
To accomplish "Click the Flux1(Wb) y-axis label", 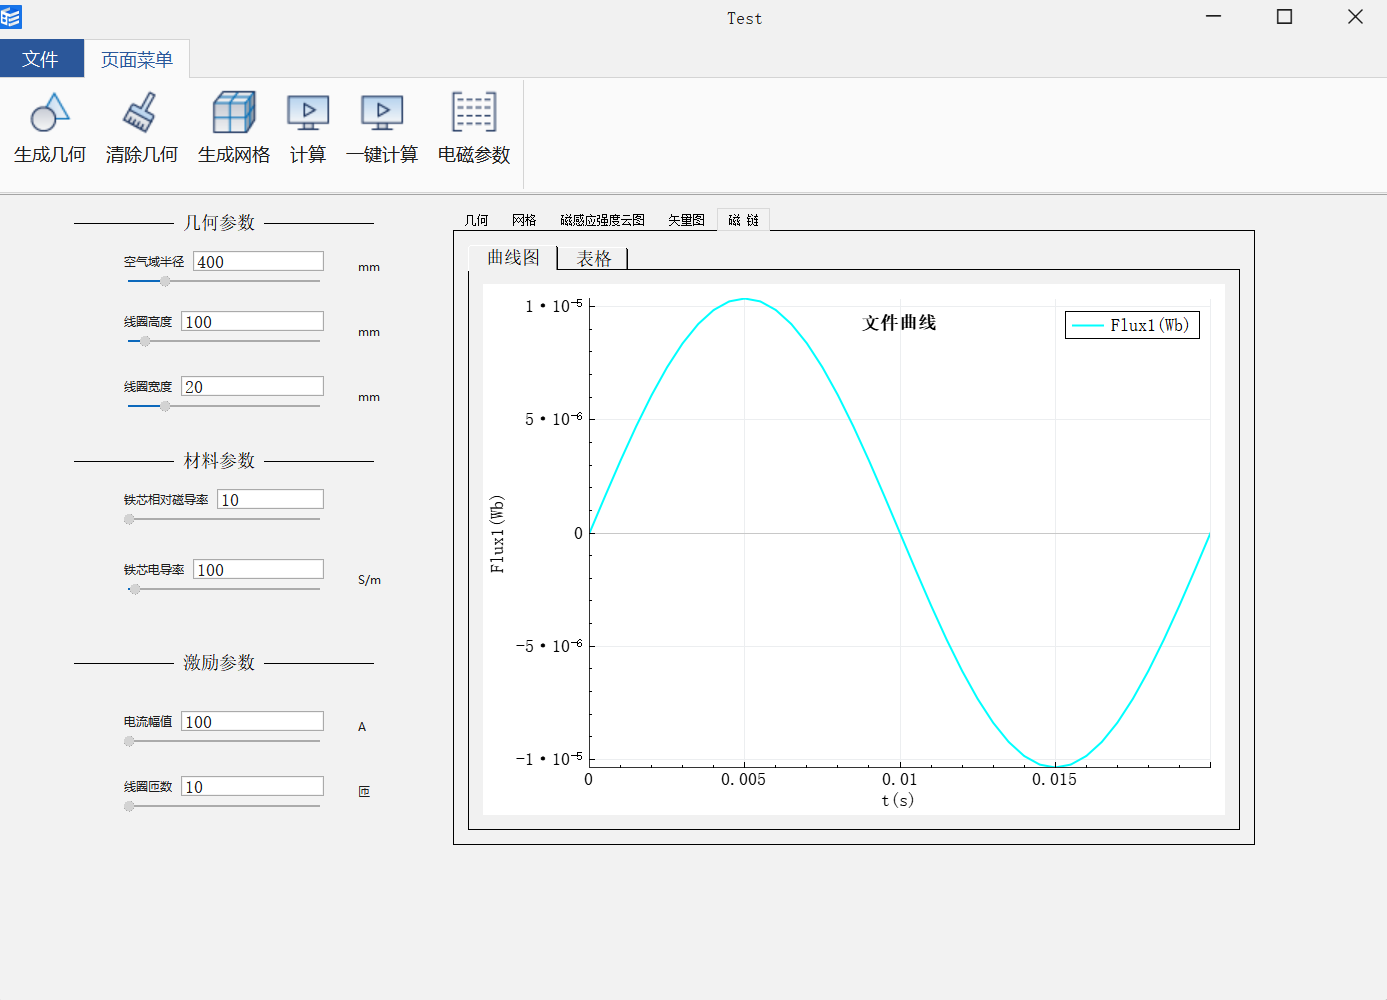I will click(x=497, y=534).
